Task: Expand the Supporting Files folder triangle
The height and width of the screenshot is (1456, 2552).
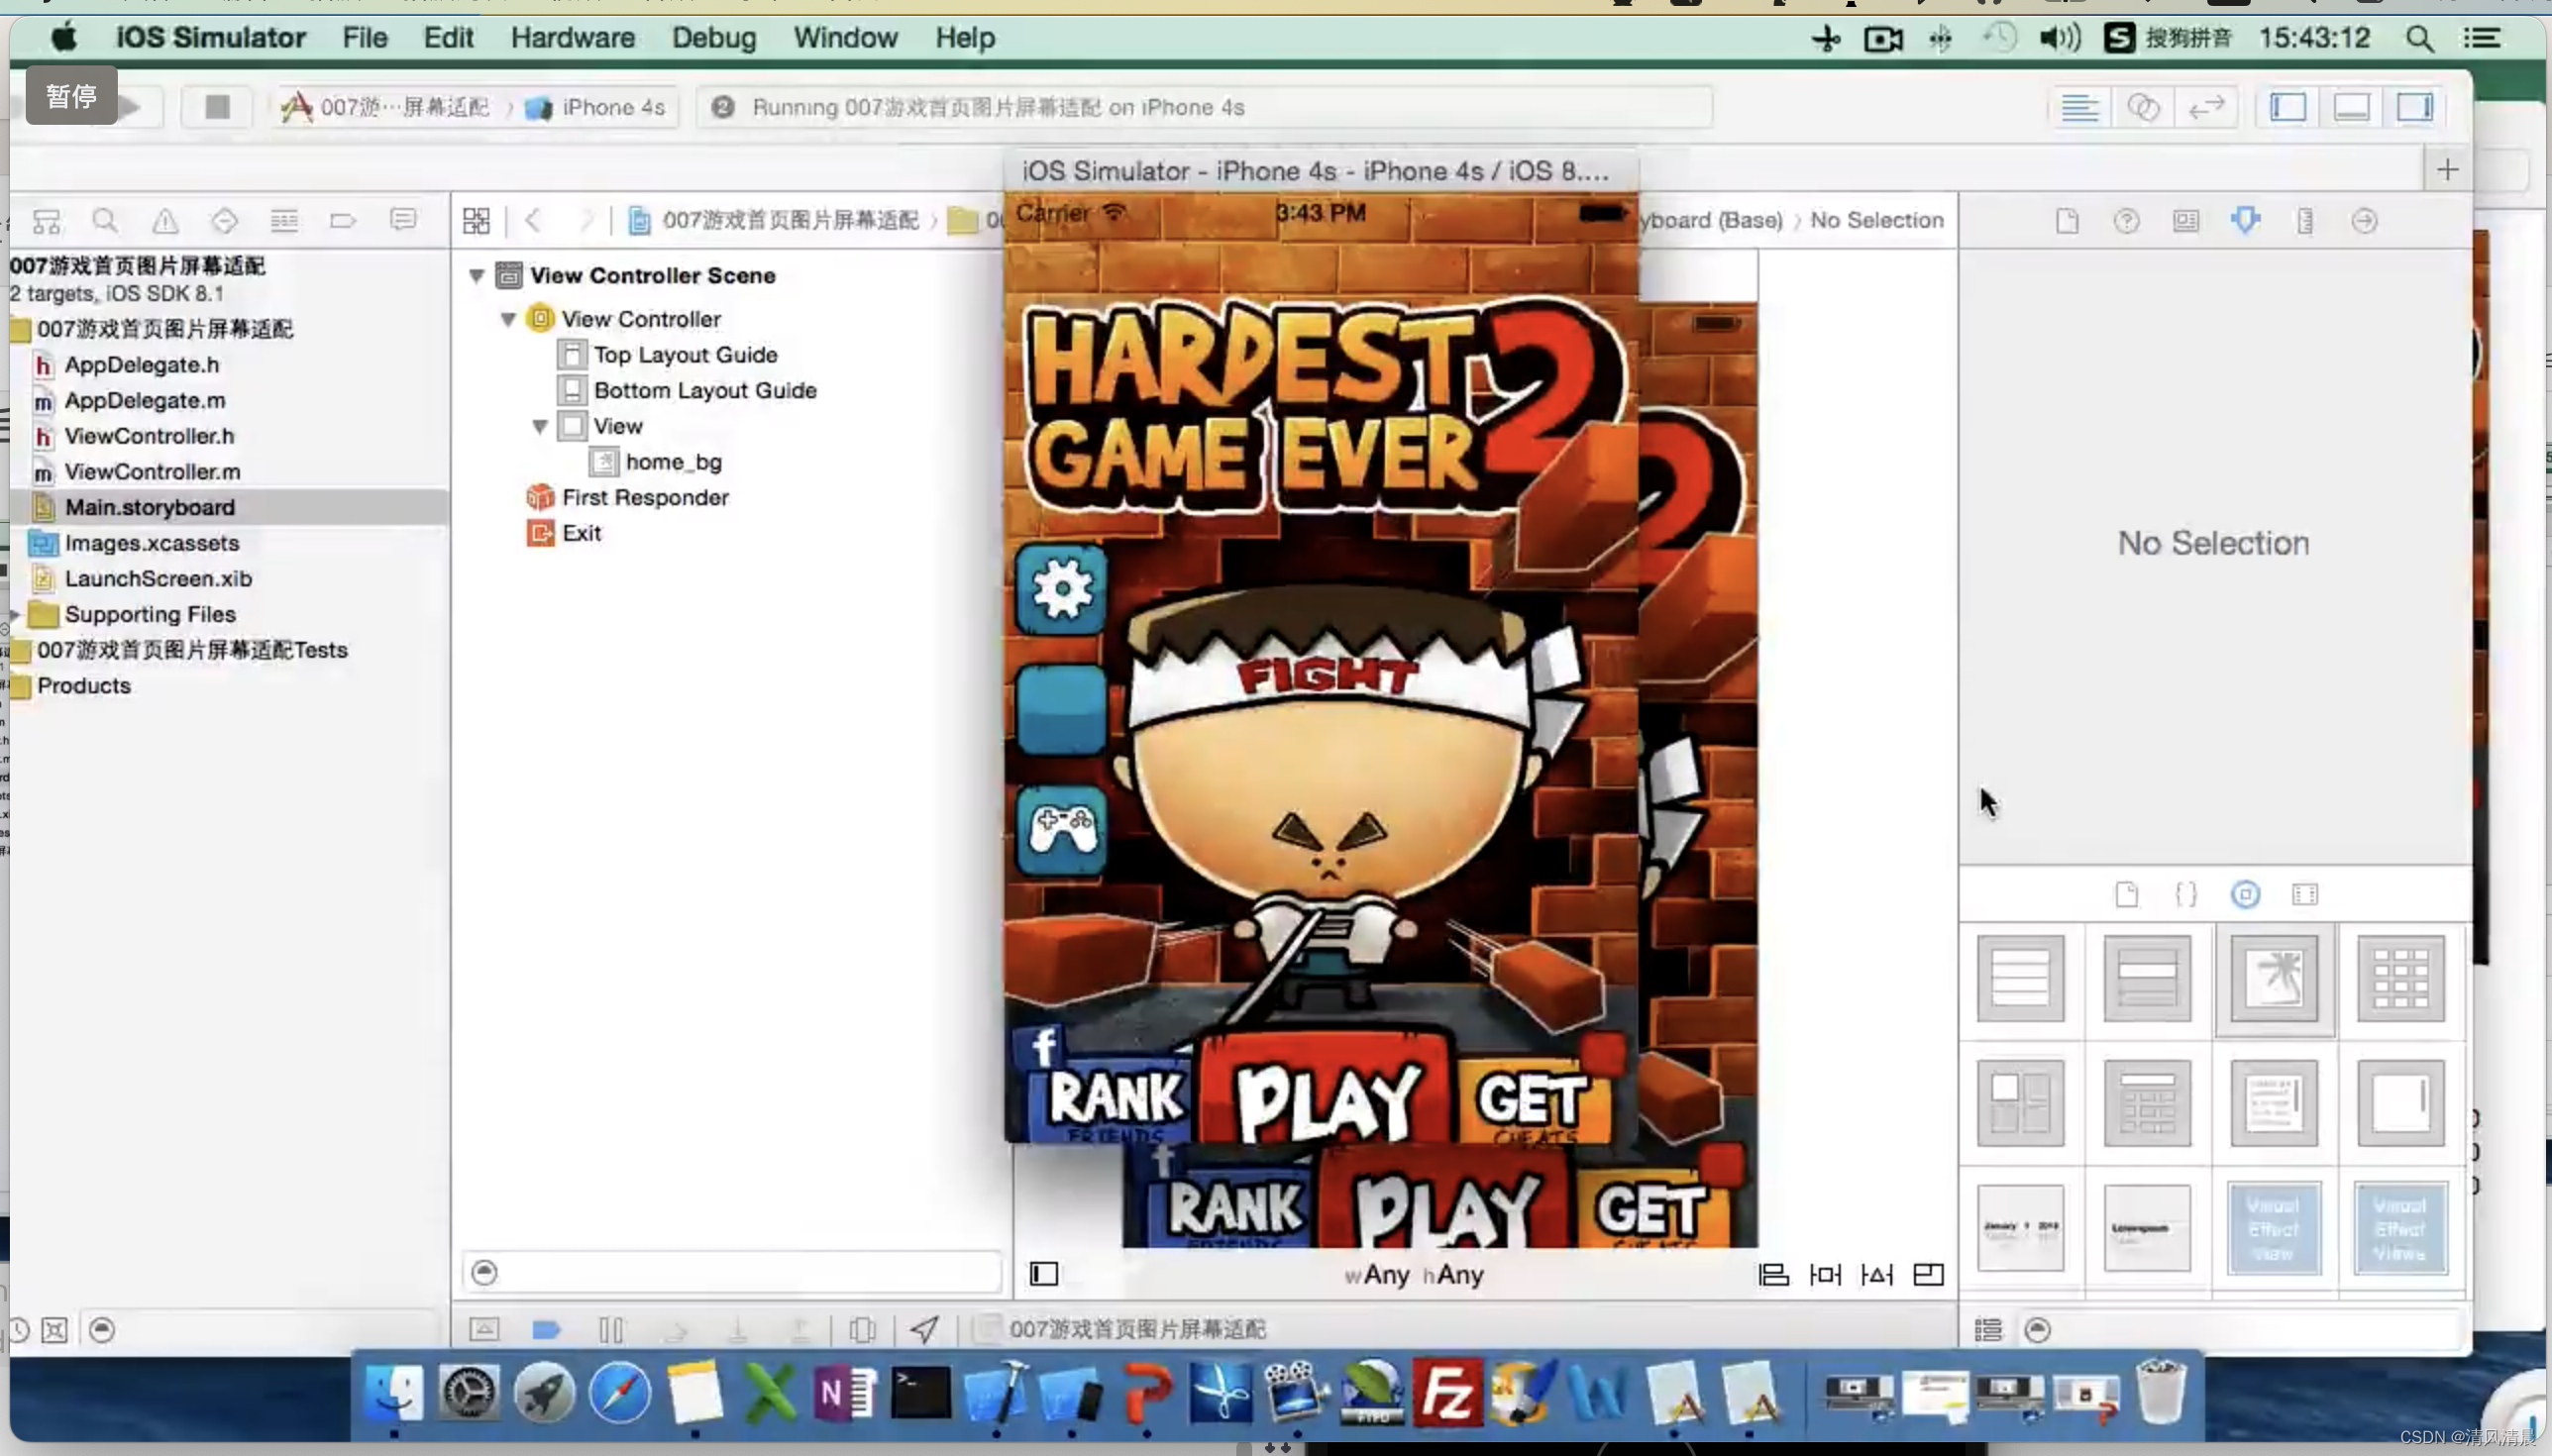Action: [x=15, y=614]
